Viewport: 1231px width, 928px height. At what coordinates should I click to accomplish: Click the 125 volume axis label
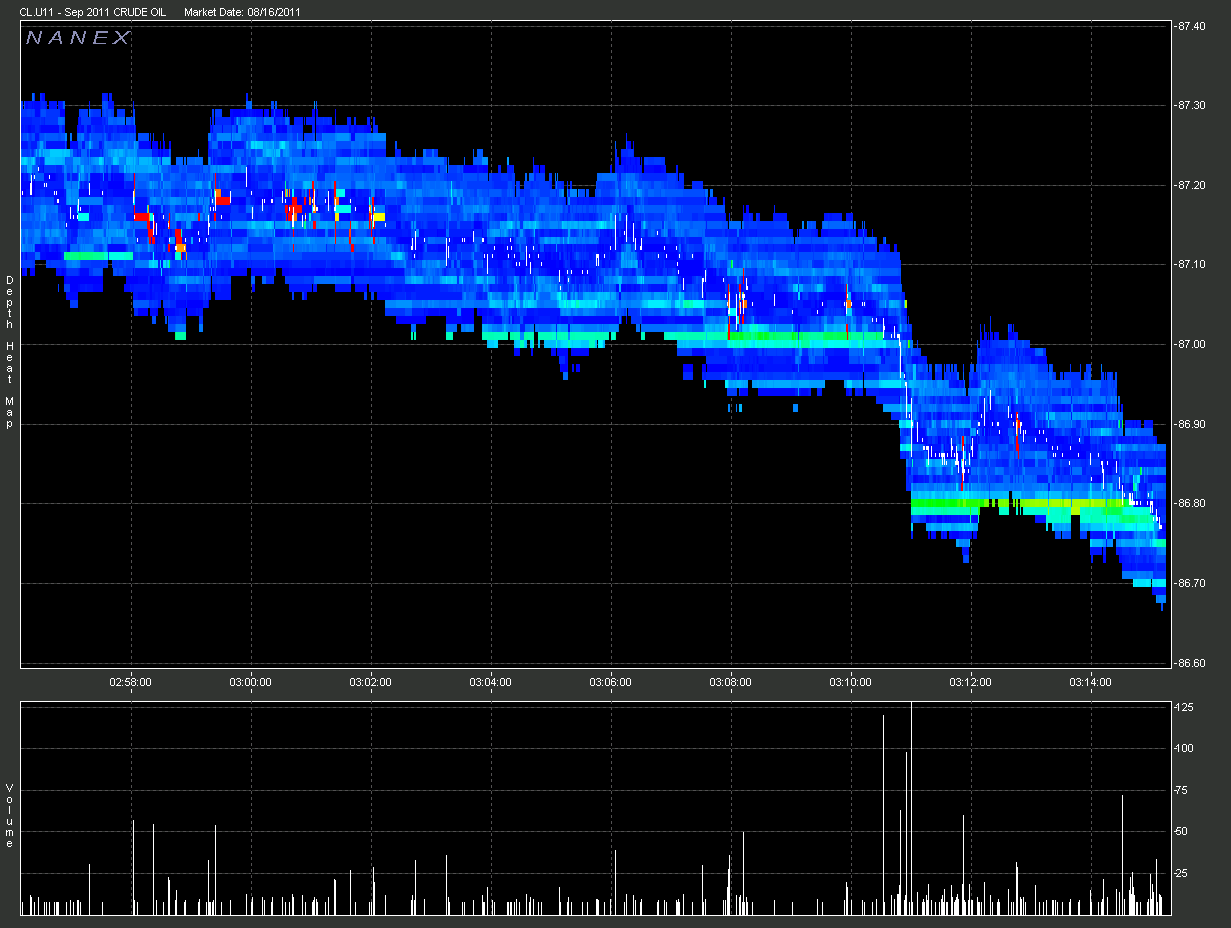pyautogui.click(x=1185, y=707)
